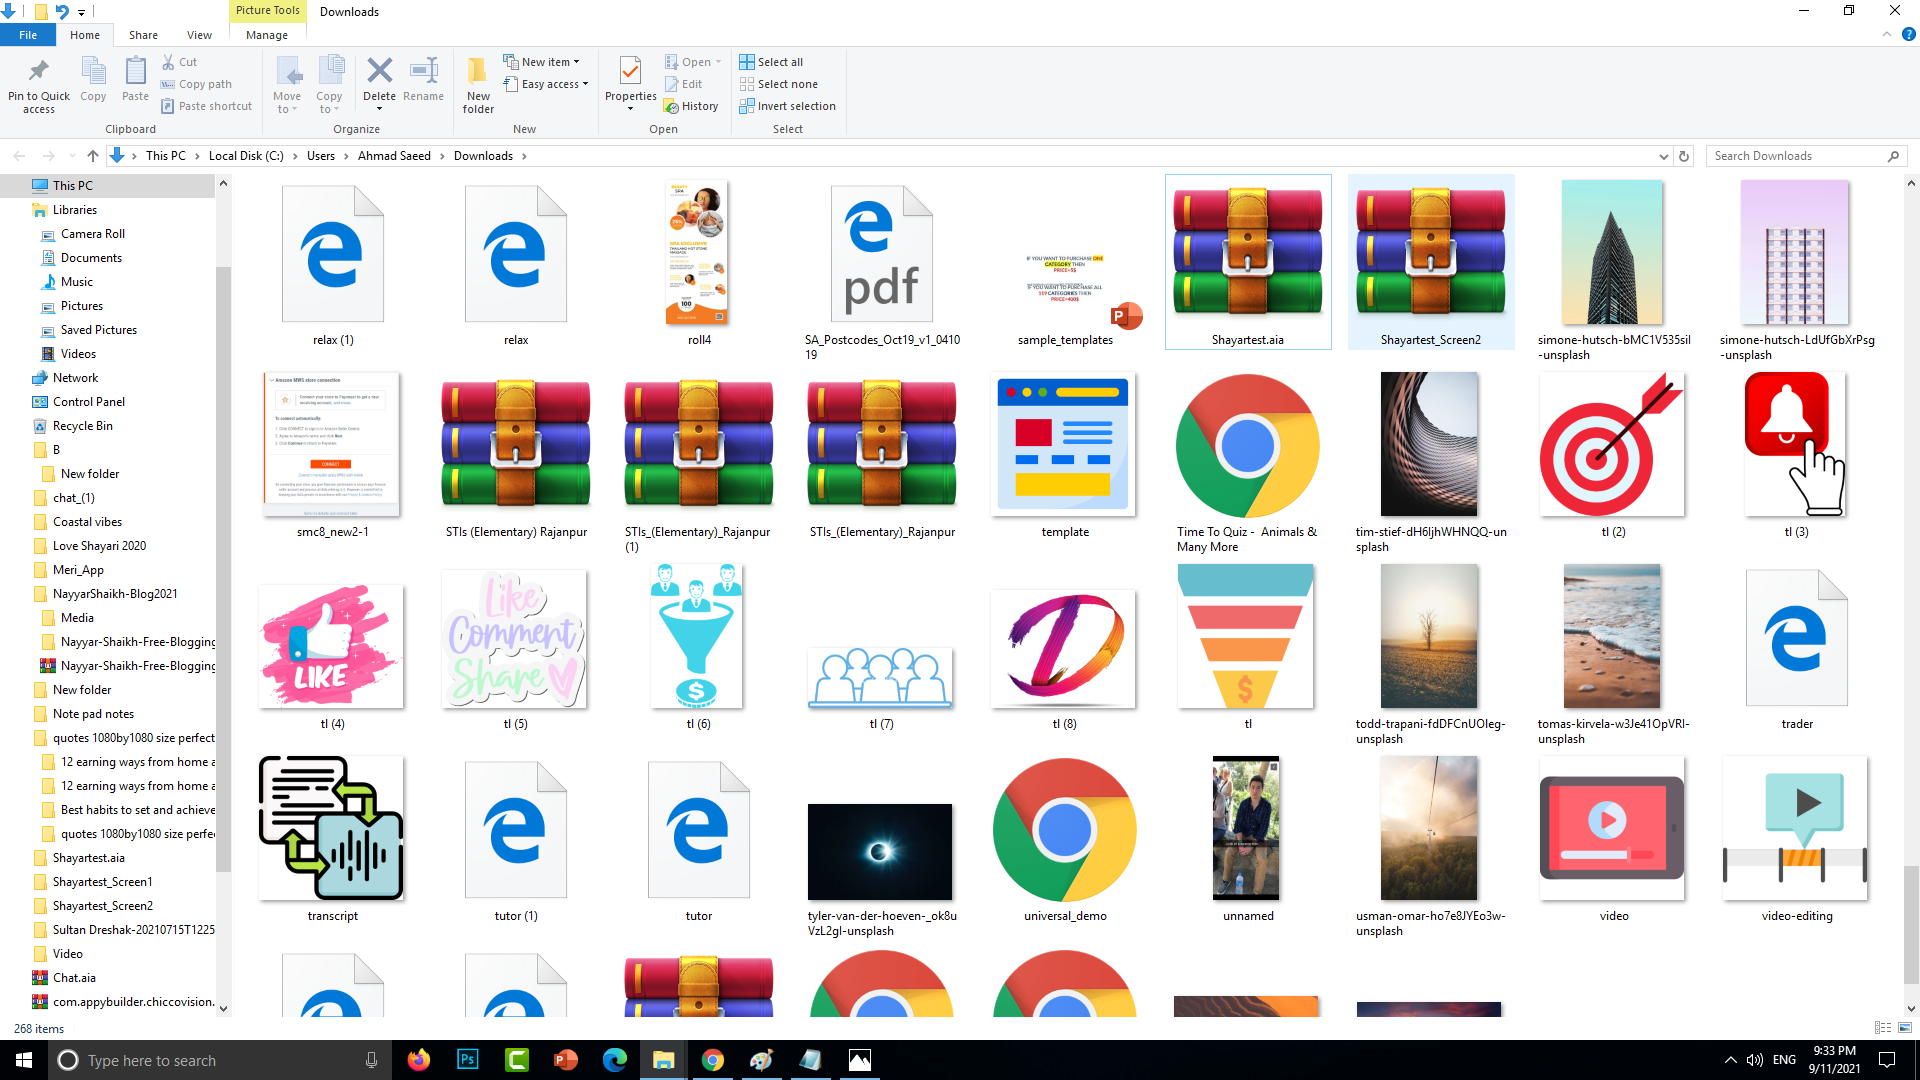Screen dimensions: 1920x1080
Task: Open the Move to dropdown
Action: [x=287, y=86]
